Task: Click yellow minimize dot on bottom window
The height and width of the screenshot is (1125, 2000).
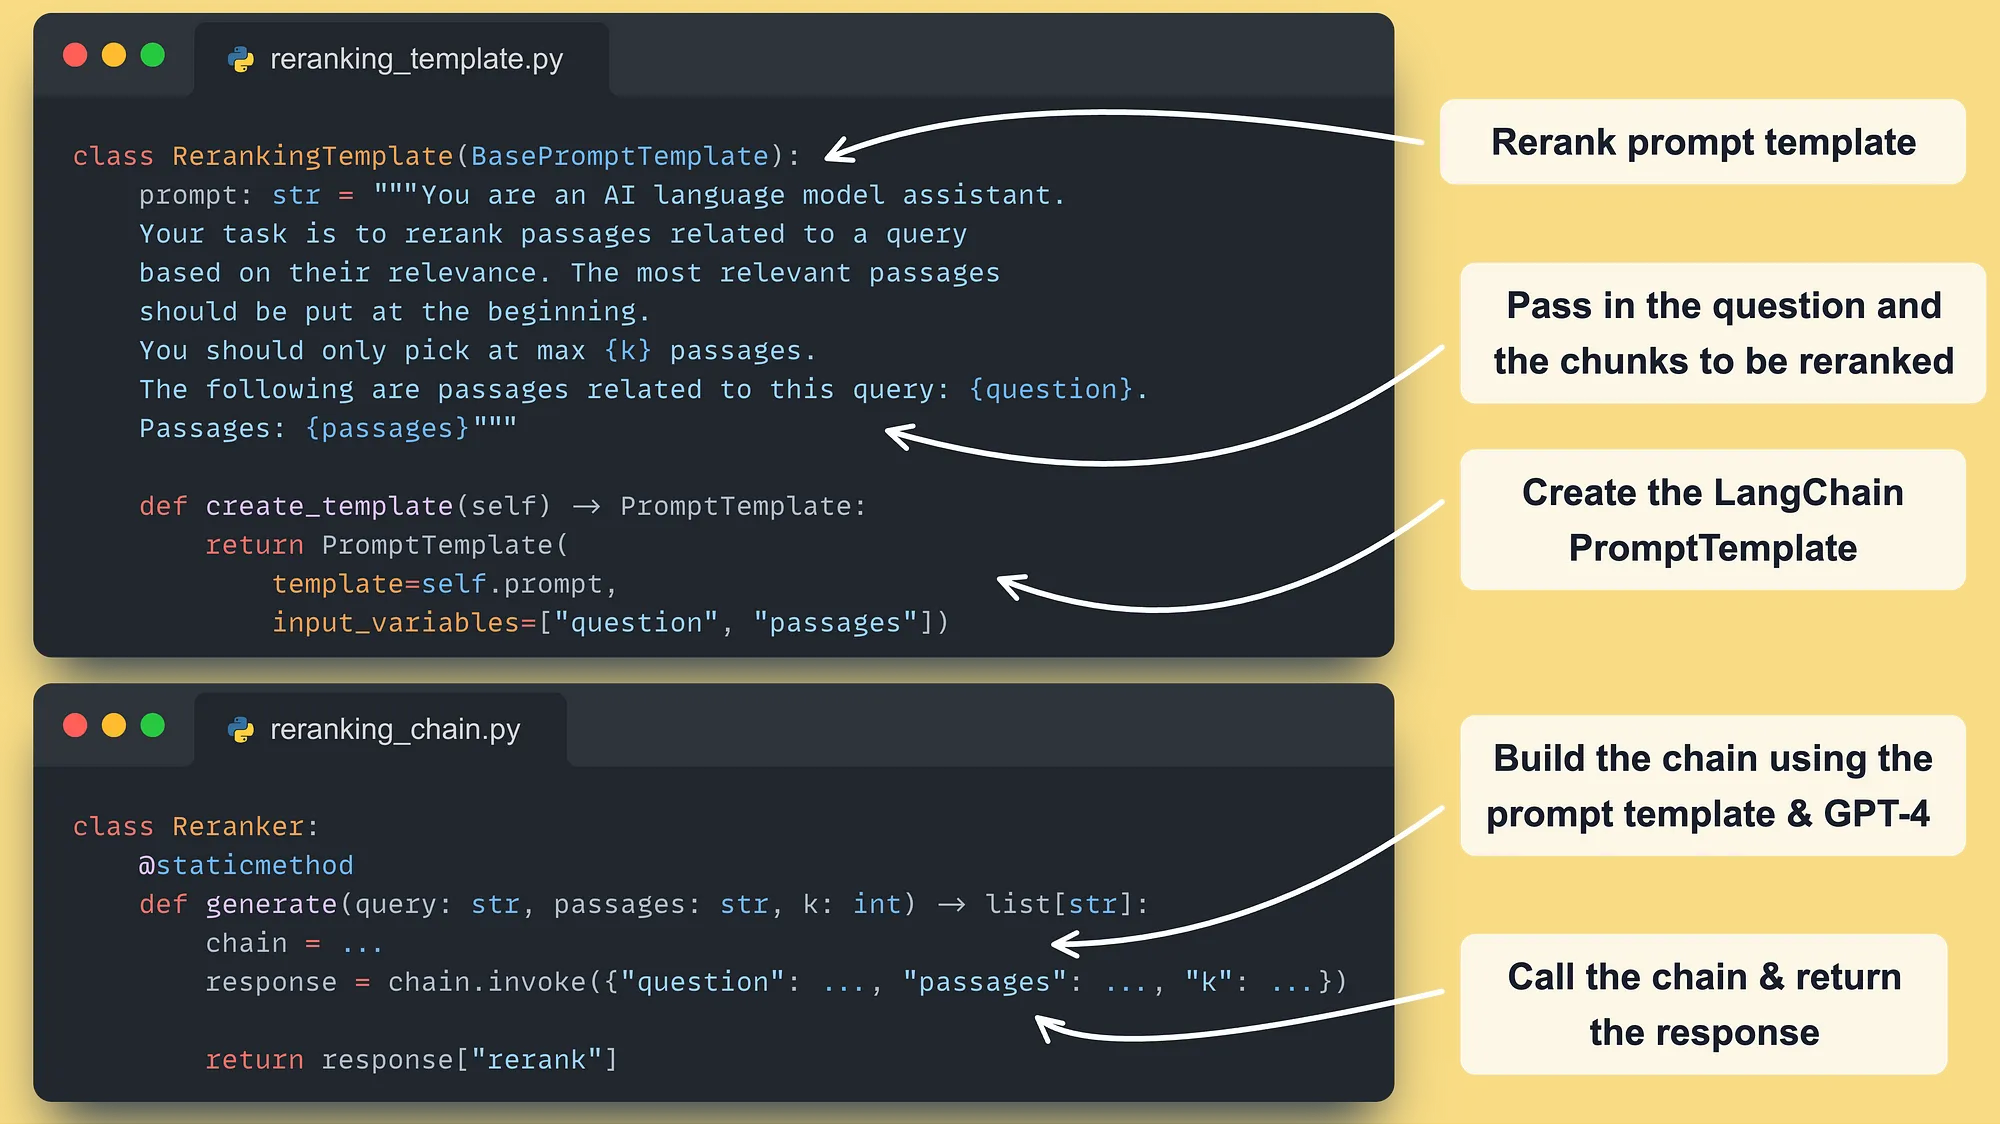Action: pyautogui.click(x=114, y=725)
